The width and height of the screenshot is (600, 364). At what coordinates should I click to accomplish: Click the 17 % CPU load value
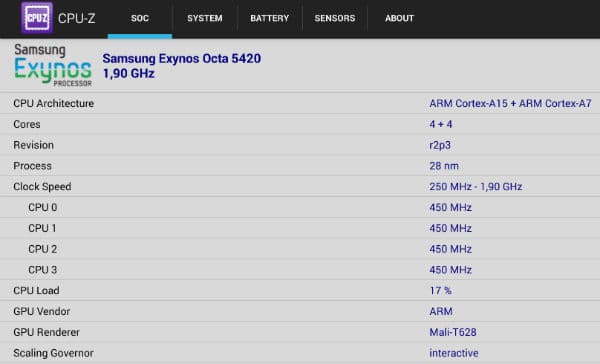(x=440, y=291)
